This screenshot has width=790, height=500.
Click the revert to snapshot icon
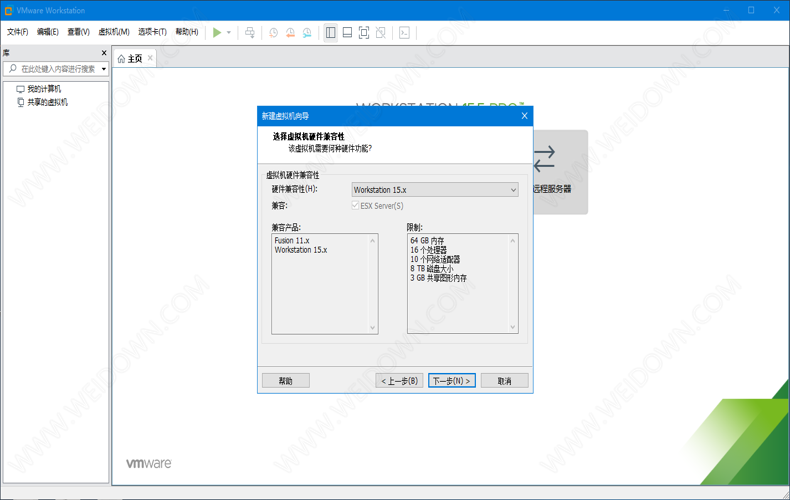click(x=290, y=33)
